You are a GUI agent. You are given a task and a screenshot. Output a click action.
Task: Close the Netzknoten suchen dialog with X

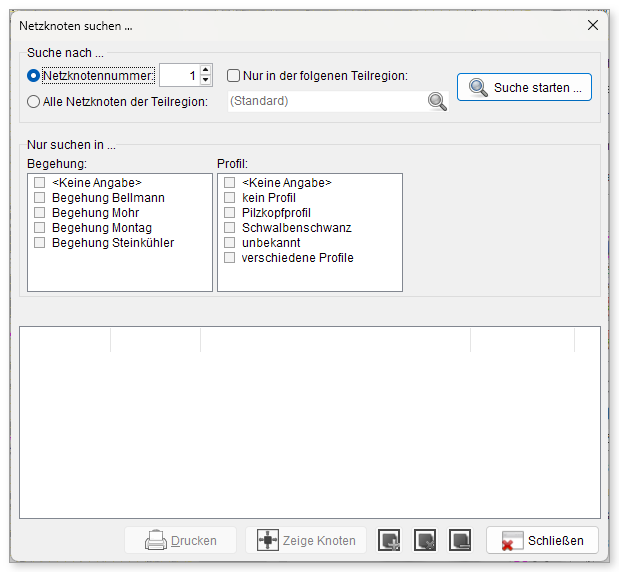pos(593,25)
